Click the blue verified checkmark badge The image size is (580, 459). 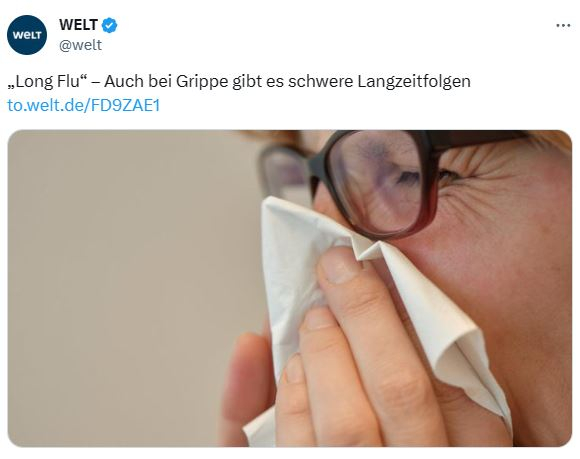[x=109, y=25]
